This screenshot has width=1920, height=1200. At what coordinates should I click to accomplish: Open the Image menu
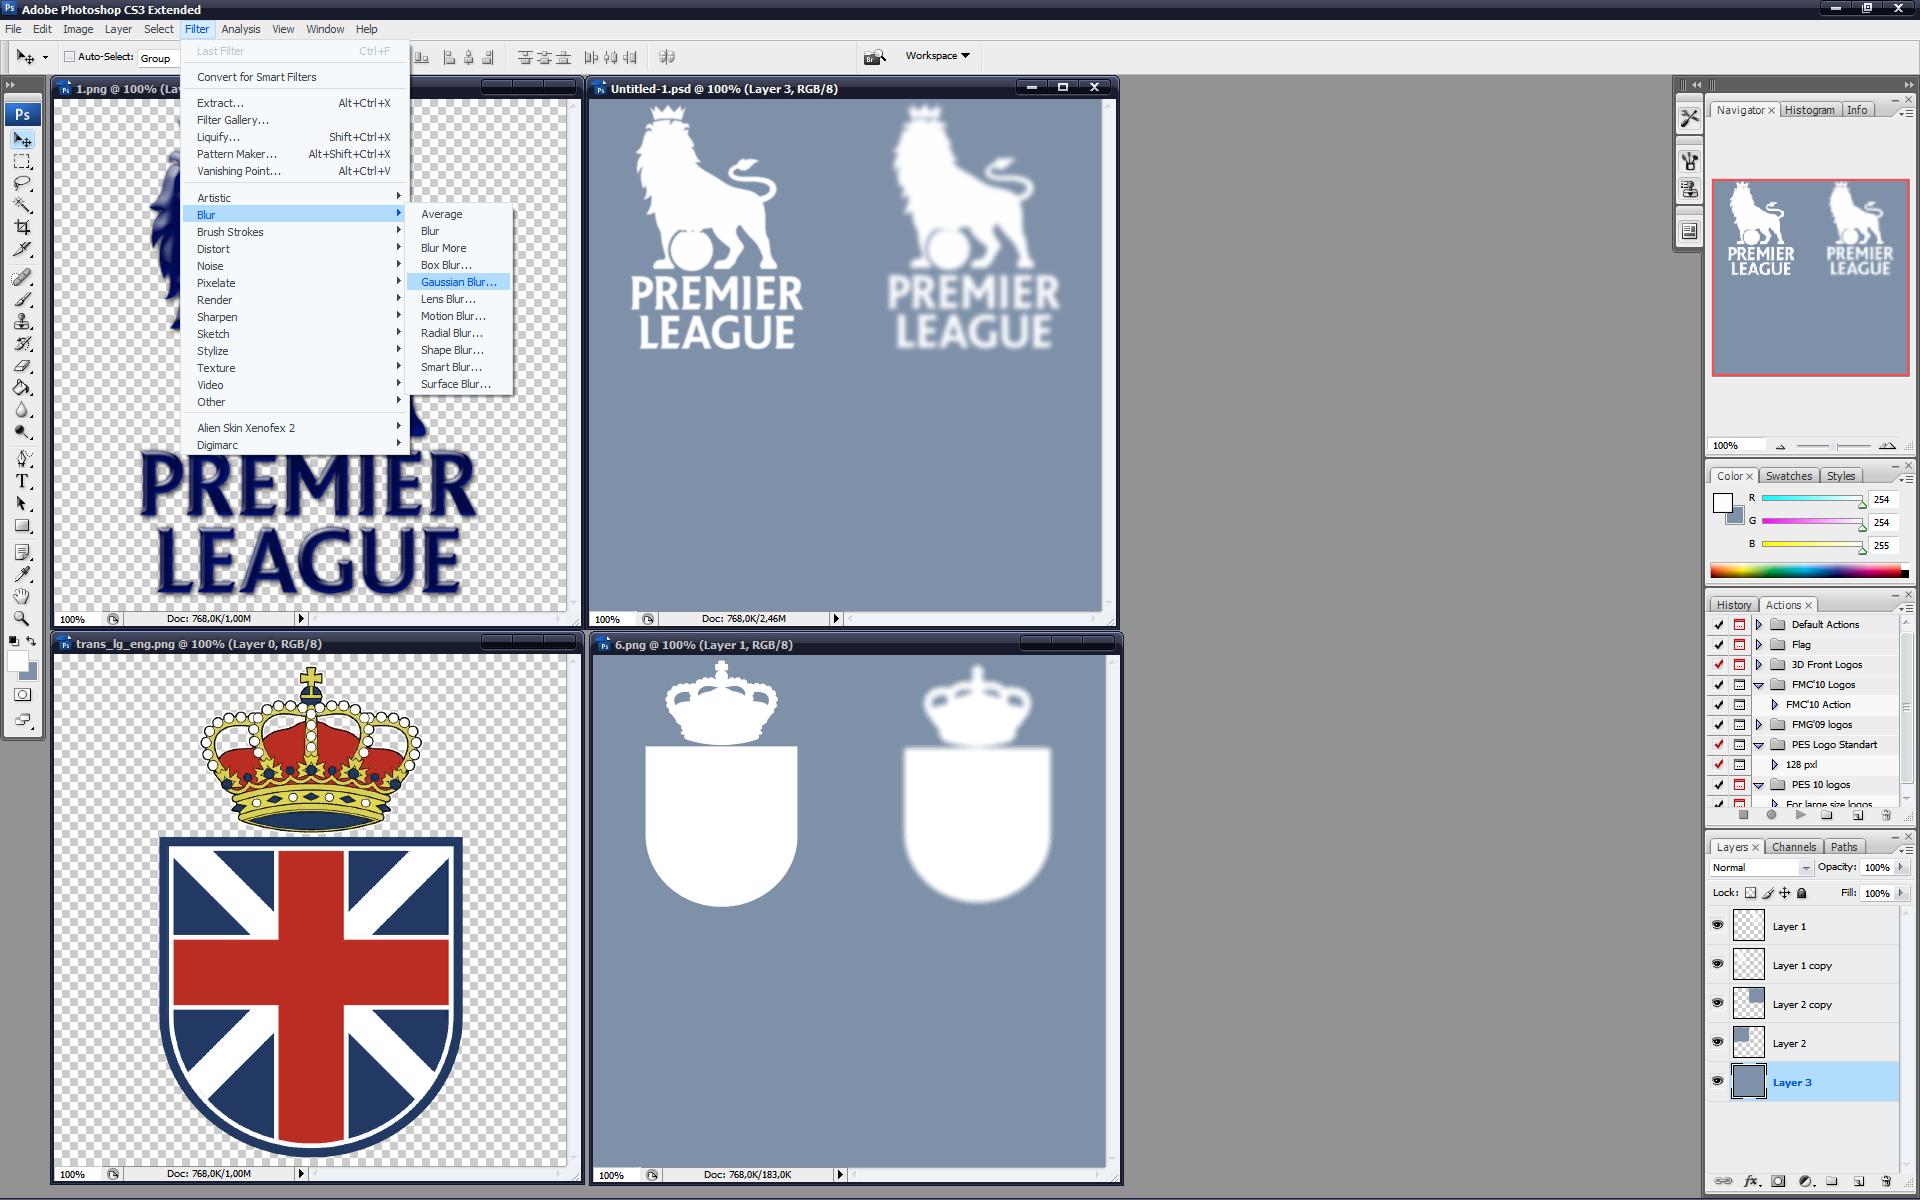click(x=78, y=29)
